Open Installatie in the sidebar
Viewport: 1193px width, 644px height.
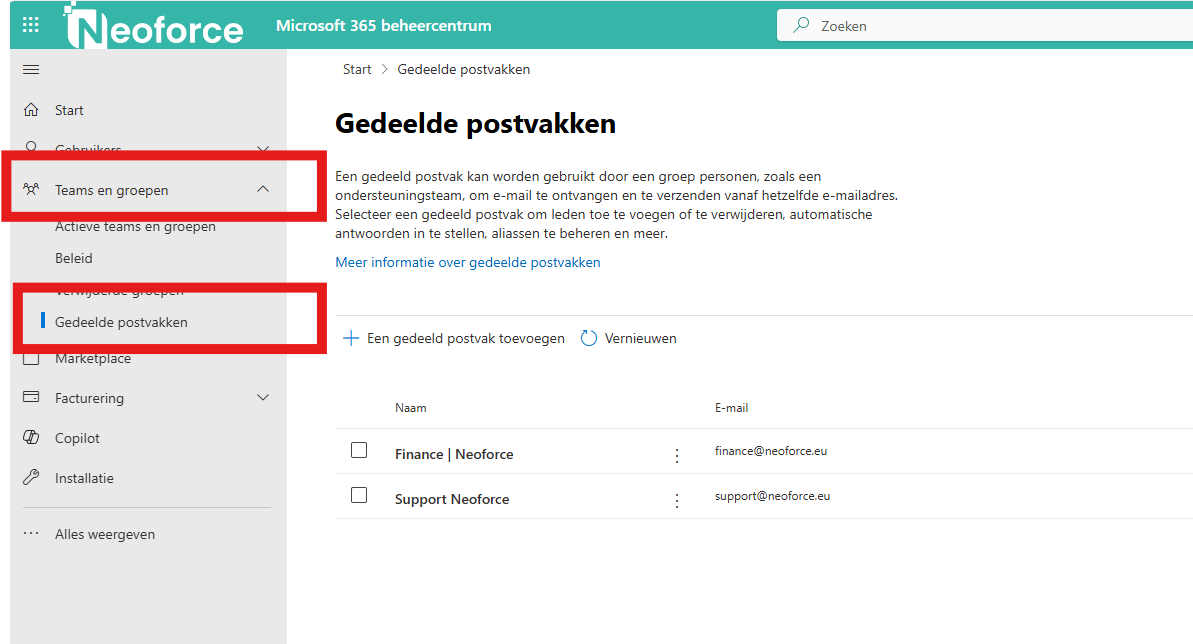[84, 478]
